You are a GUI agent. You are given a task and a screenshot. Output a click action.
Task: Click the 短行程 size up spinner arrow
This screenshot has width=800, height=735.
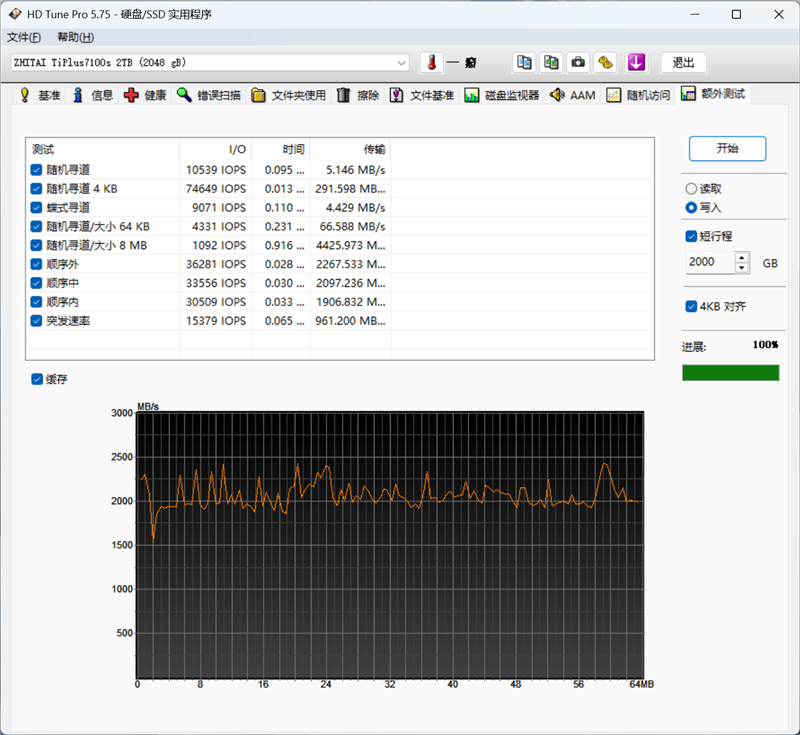[x=741, y=256]
